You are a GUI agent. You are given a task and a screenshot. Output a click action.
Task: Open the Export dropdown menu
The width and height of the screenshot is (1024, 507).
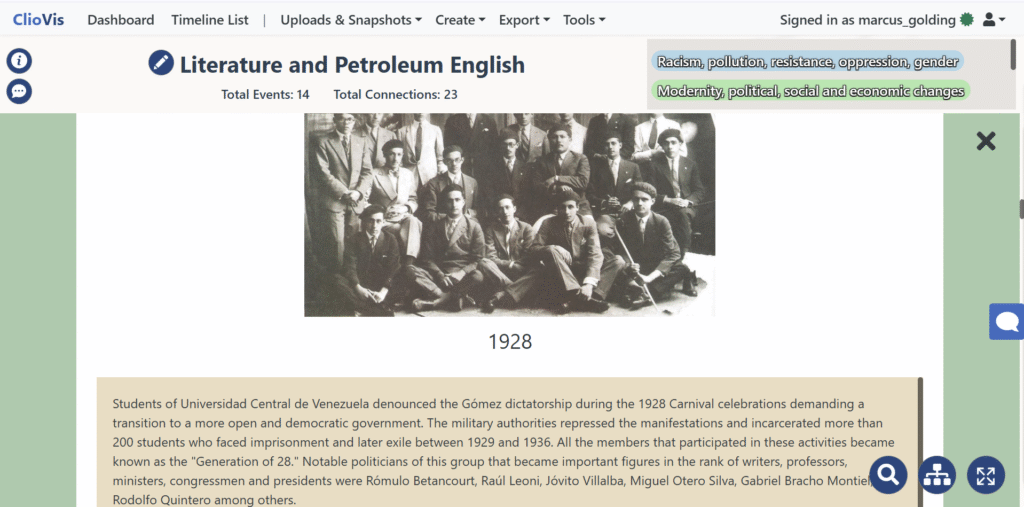(x=524, y=20)
